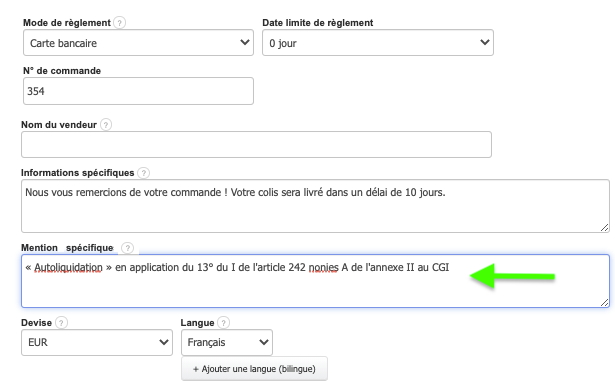
Task: Open help for Mode de règlement
Action: [x=119, y=23]
